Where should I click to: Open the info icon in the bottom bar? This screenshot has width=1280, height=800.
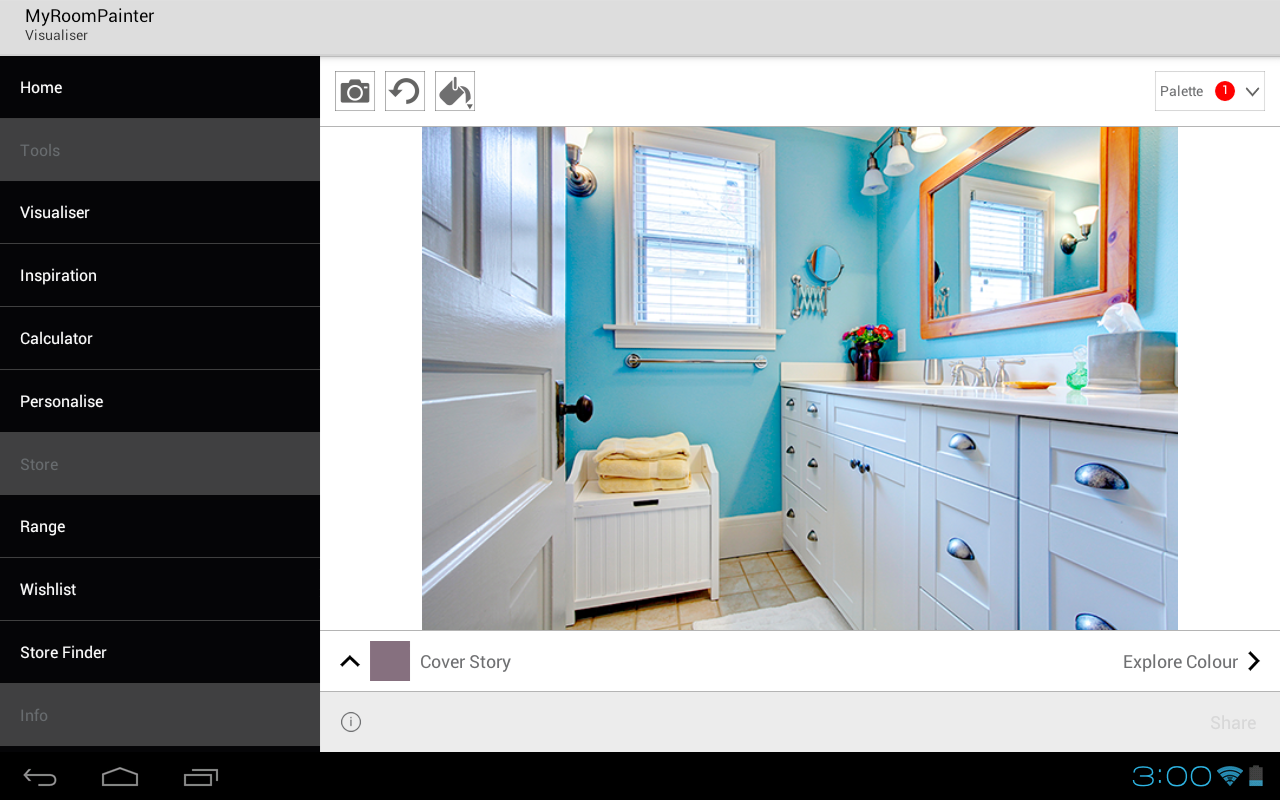pos(350,721)
